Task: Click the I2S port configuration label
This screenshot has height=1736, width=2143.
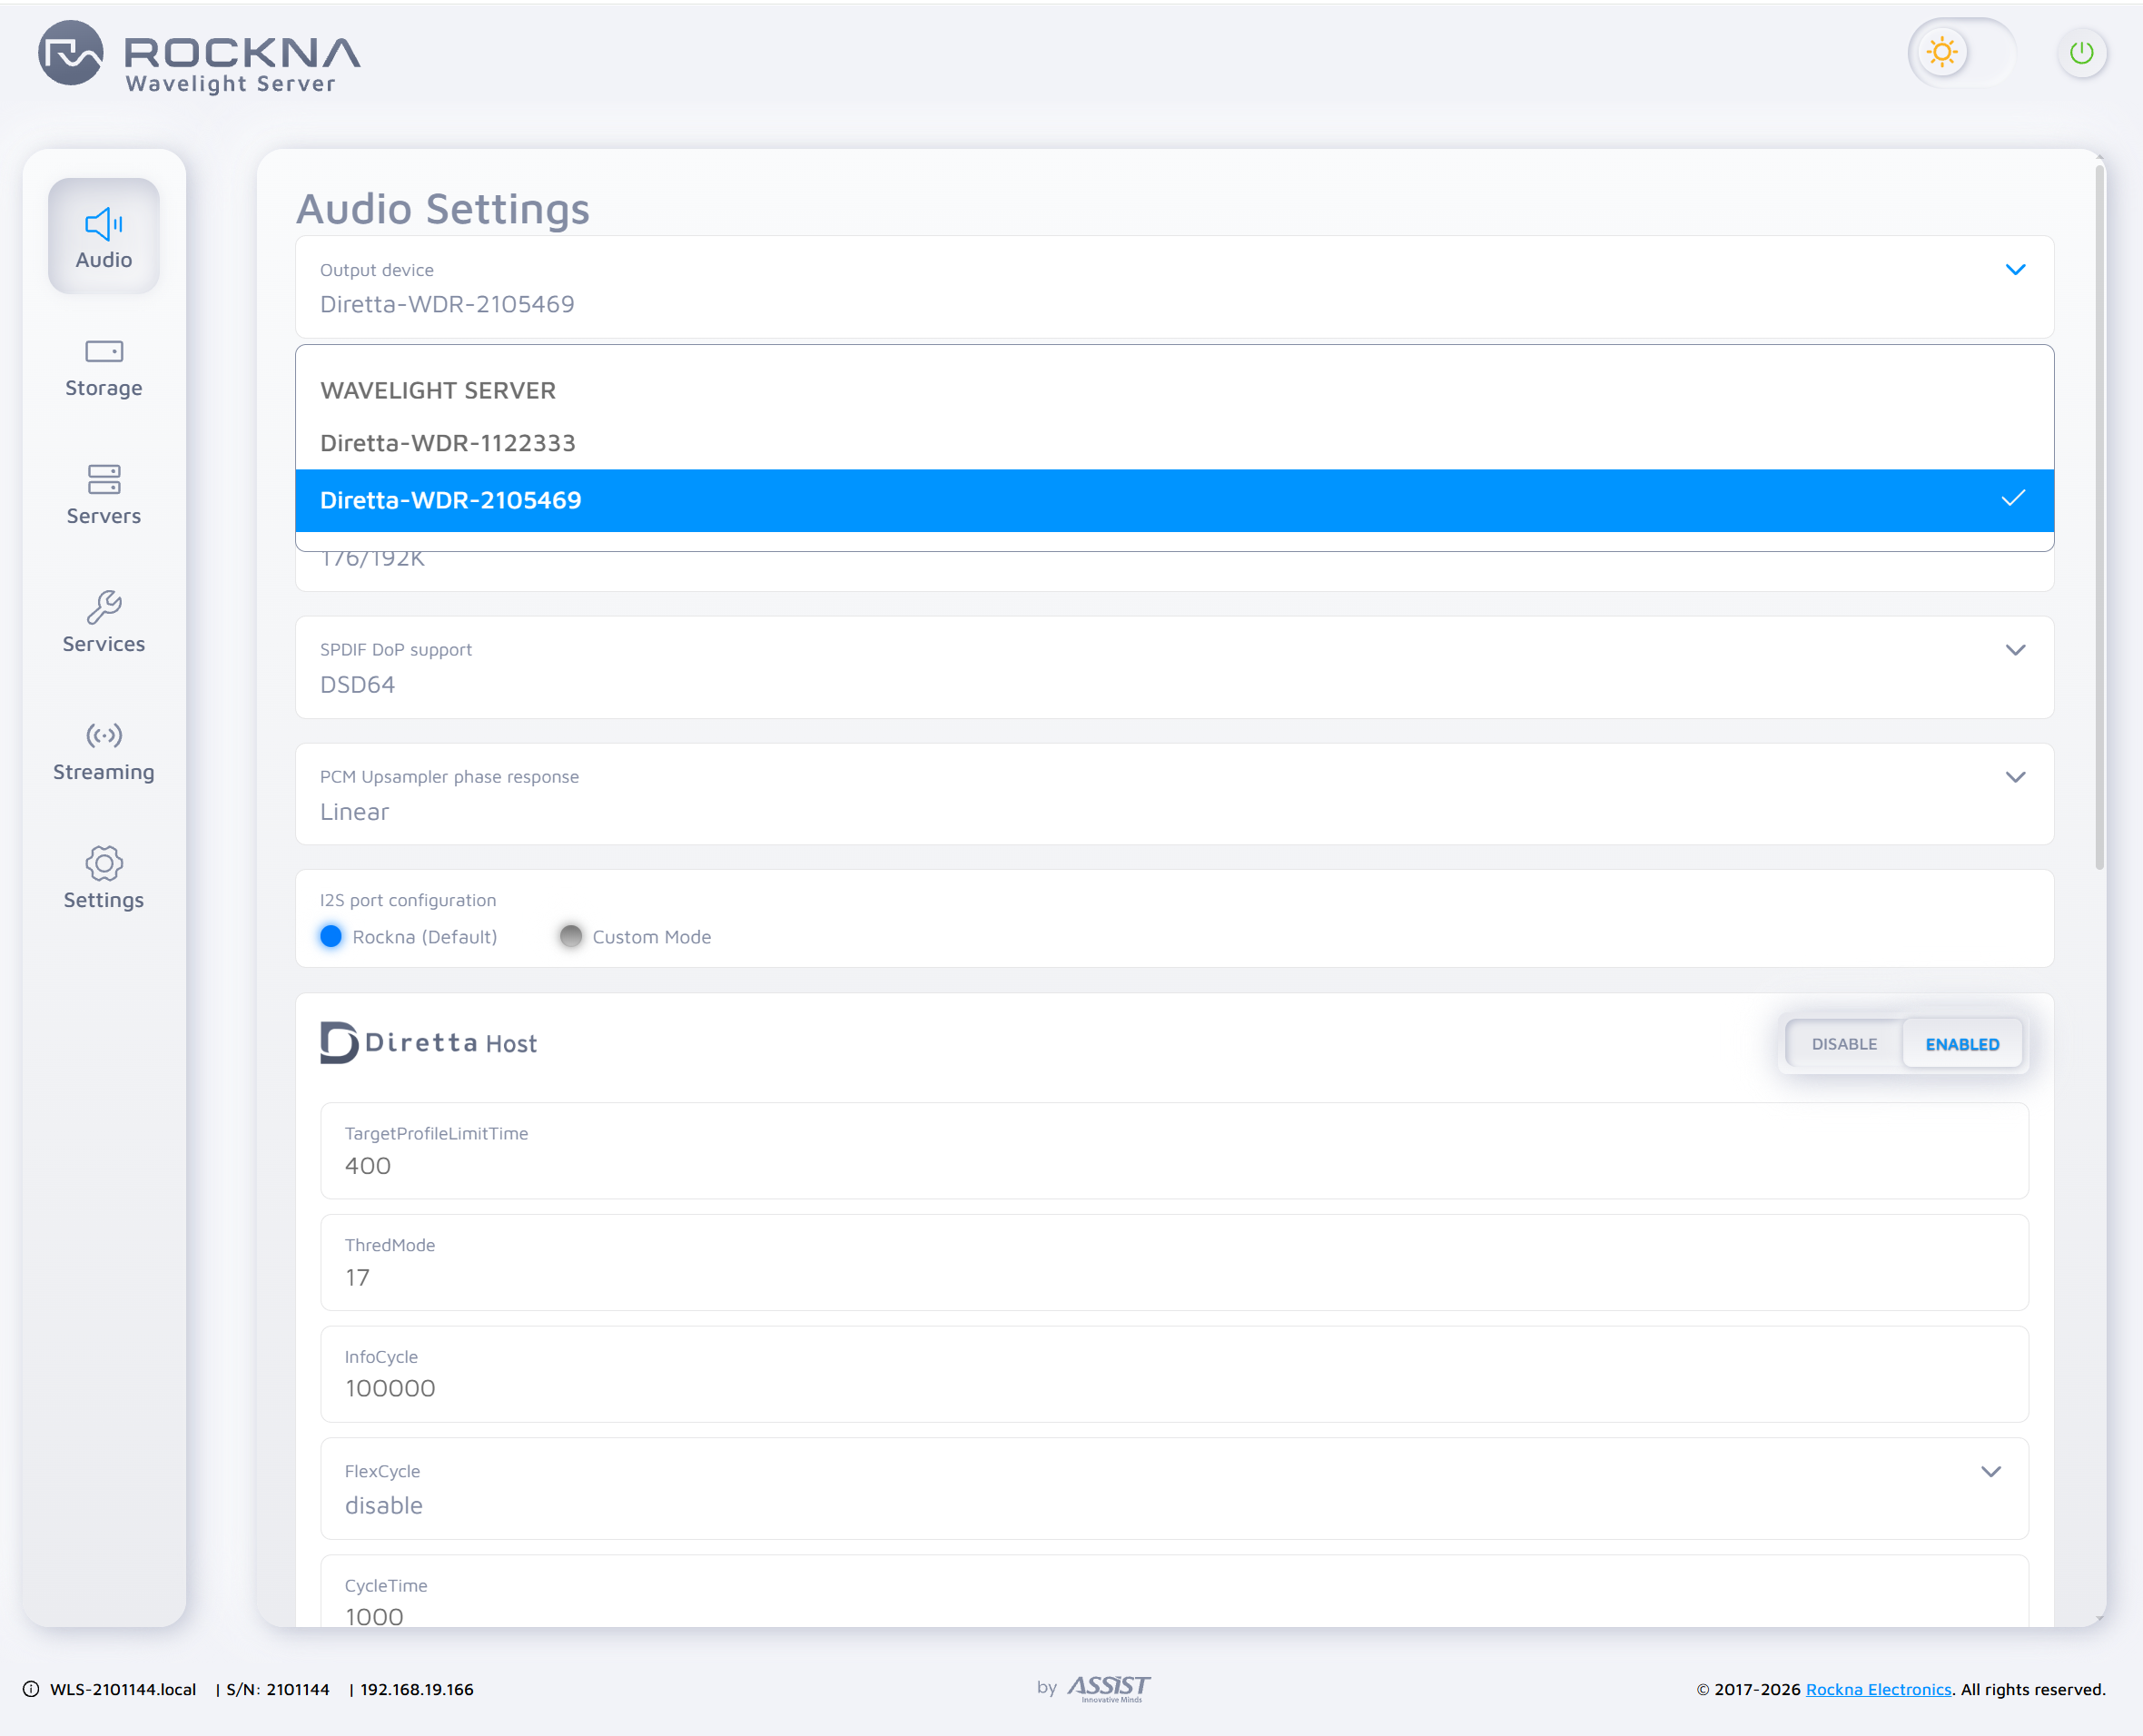Action: (408, 900)
